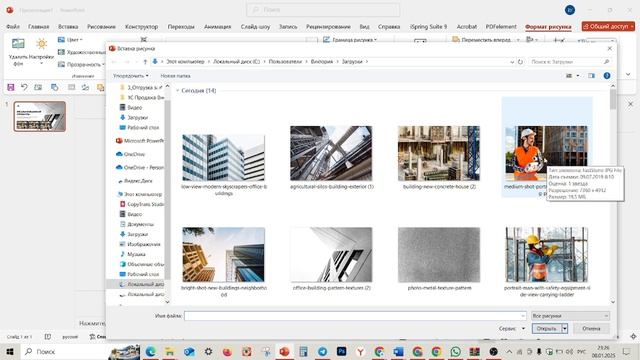The width and height of the screenshot is (640, 360).
Task: Switch to the Вставка ribbon tab
Action: point(68,27)
